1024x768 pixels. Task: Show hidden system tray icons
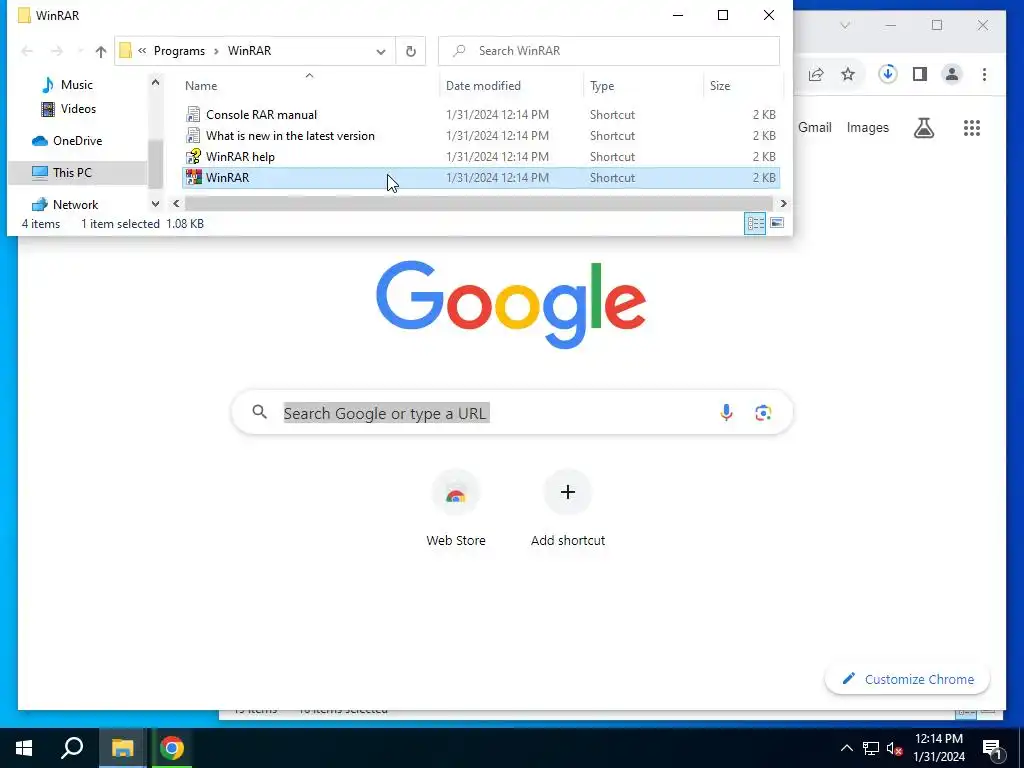pyautogui.click(x=846, y=748)
